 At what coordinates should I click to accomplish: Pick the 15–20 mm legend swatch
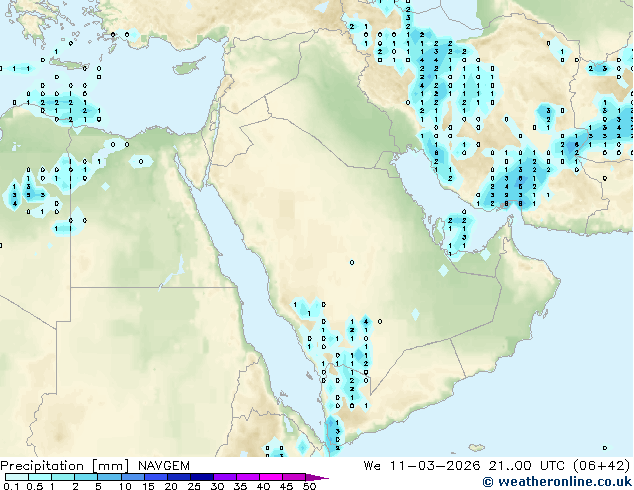point(155,477)
